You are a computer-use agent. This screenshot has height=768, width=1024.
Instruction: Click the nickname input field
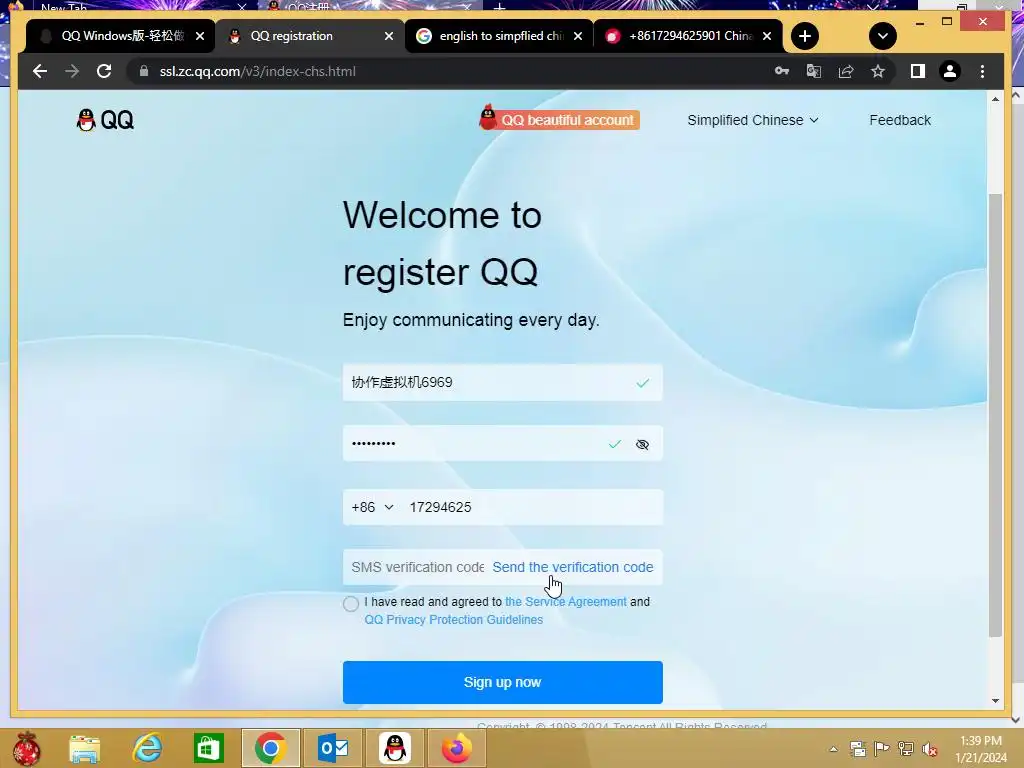pos(502,383)
